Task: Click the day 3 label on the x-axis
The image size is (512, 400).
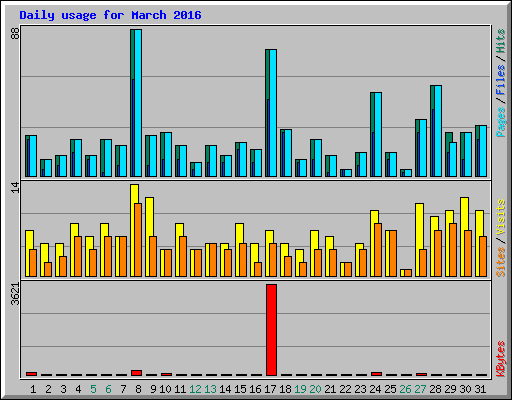Action: pos(63,389)
